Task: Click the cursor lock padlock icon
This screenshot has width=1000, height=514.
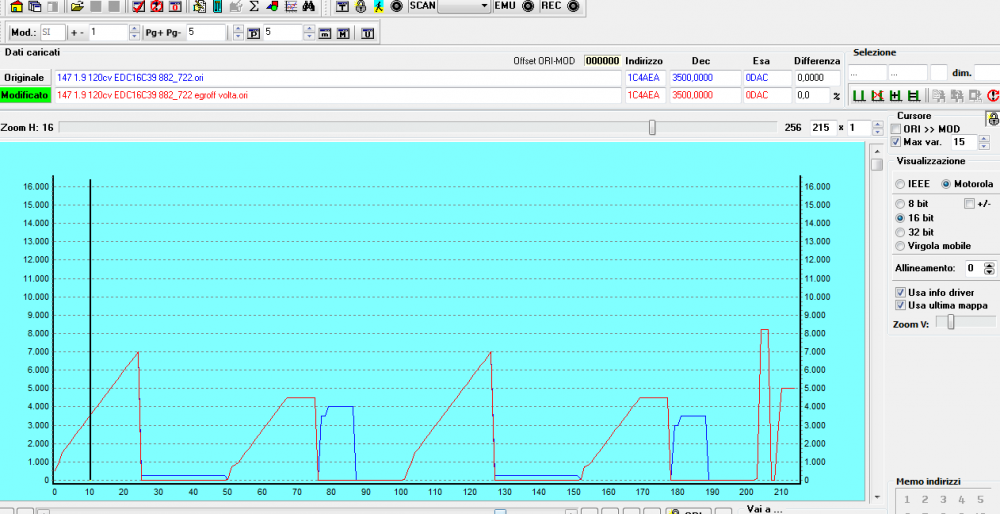Action: pyautogui.click(x=994, y=119)
